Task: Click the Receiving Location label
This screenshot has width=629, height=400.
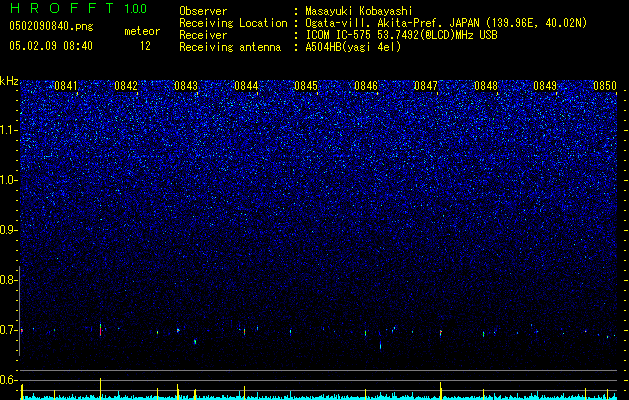Action: click(233, 23)
